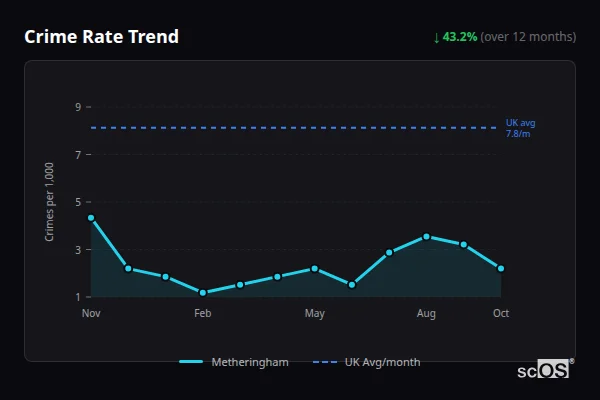Screen dimensions: 600x400
Task: Click the 'Nov' x-axis label
Action: tap(91, 313)
